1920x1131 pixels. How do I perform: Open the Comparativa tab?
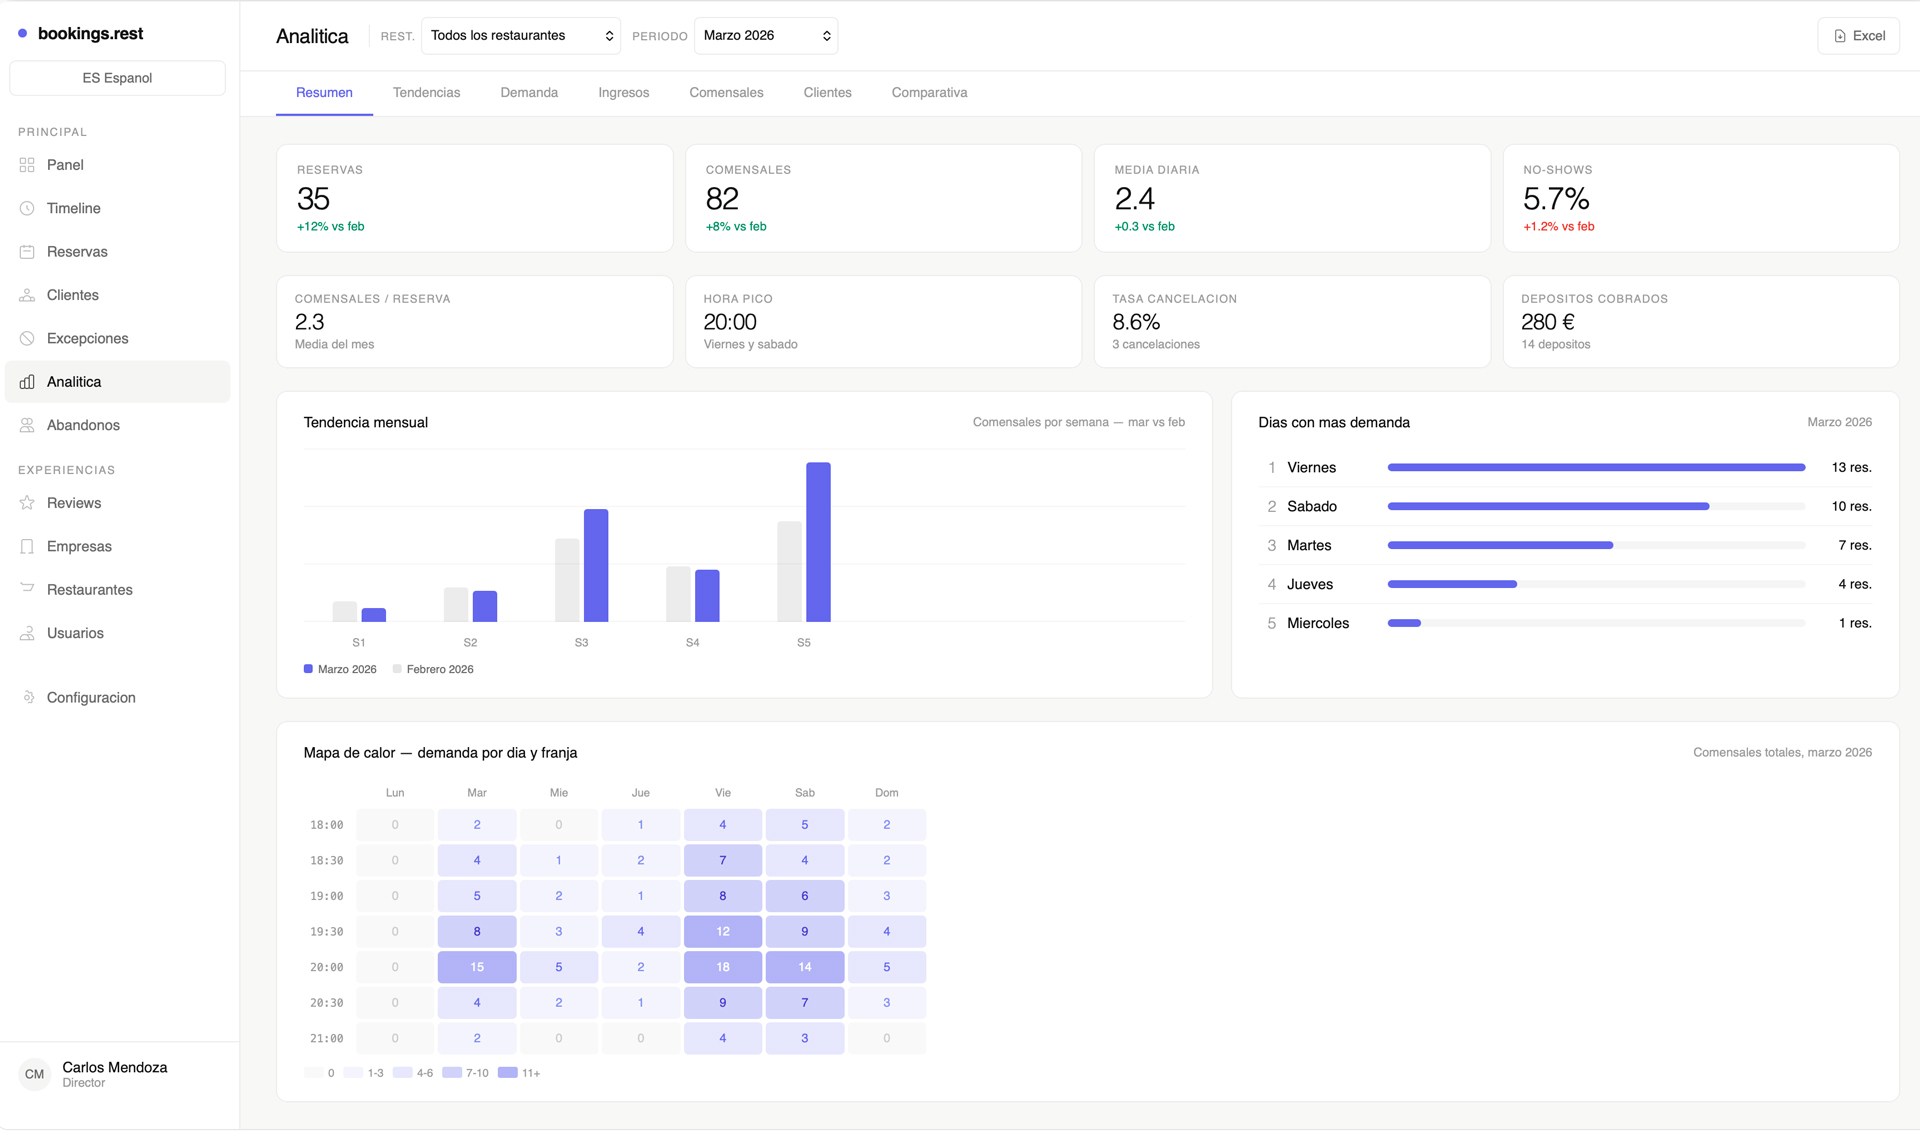point(929,93)
